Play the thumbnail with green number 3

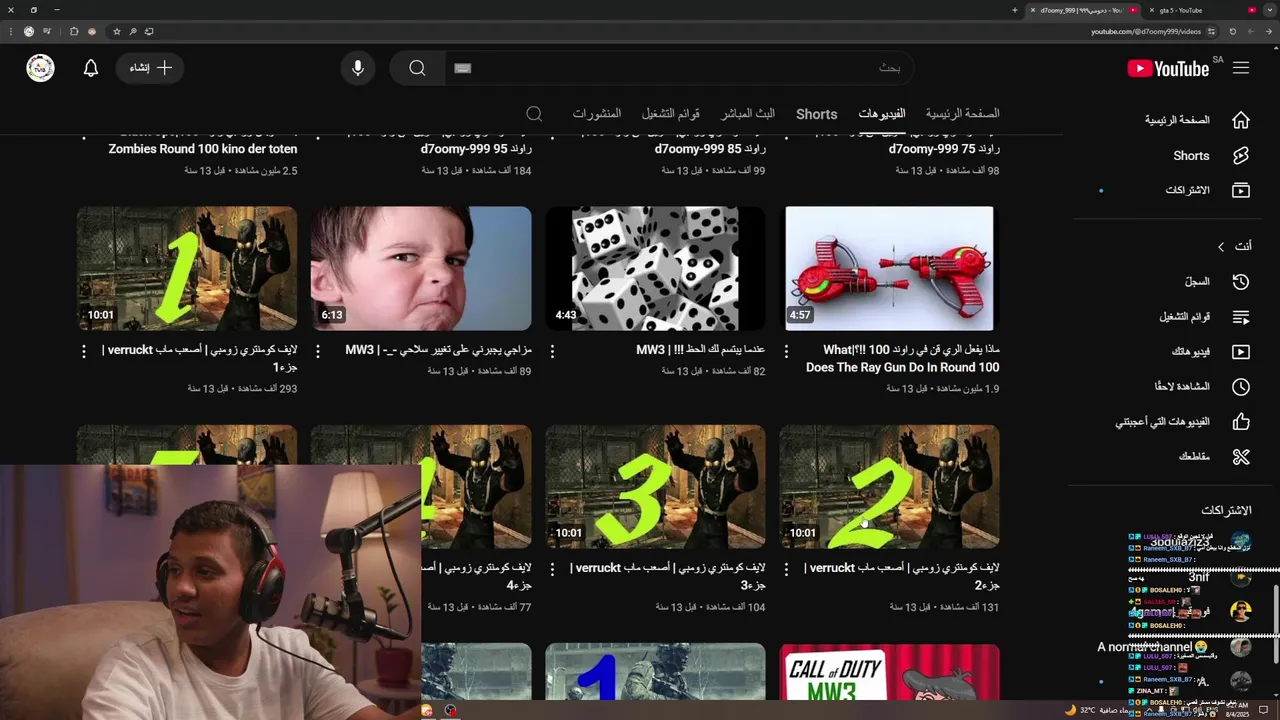coord(655,487)
